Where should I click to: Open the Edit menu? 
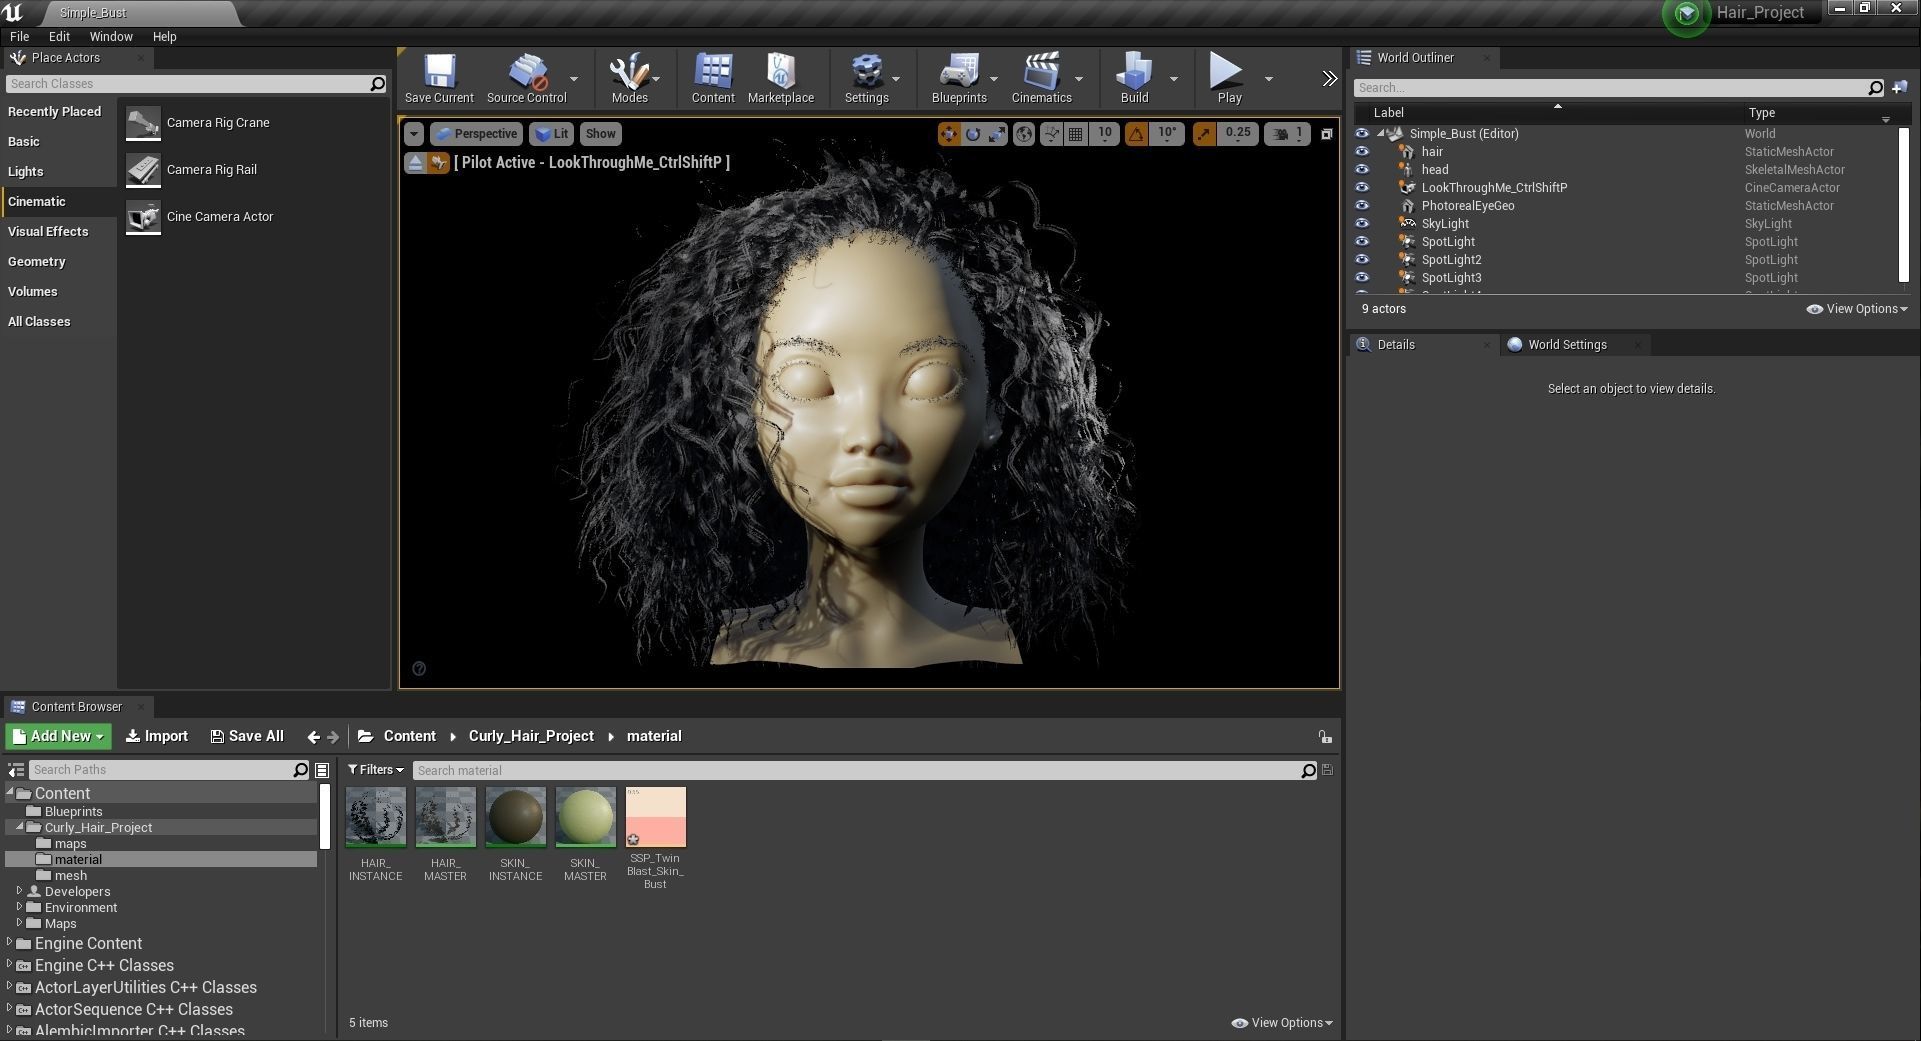pos(59,36)
